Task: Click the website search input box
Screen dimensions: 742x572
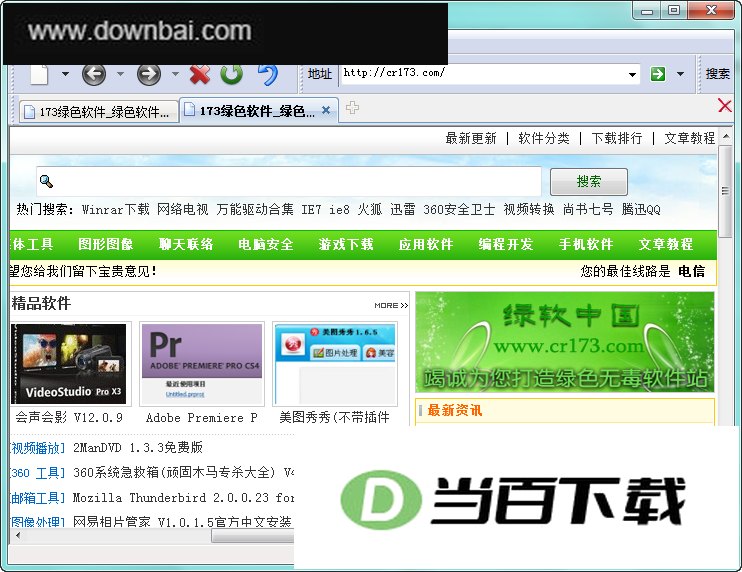Action: [289, 181]
